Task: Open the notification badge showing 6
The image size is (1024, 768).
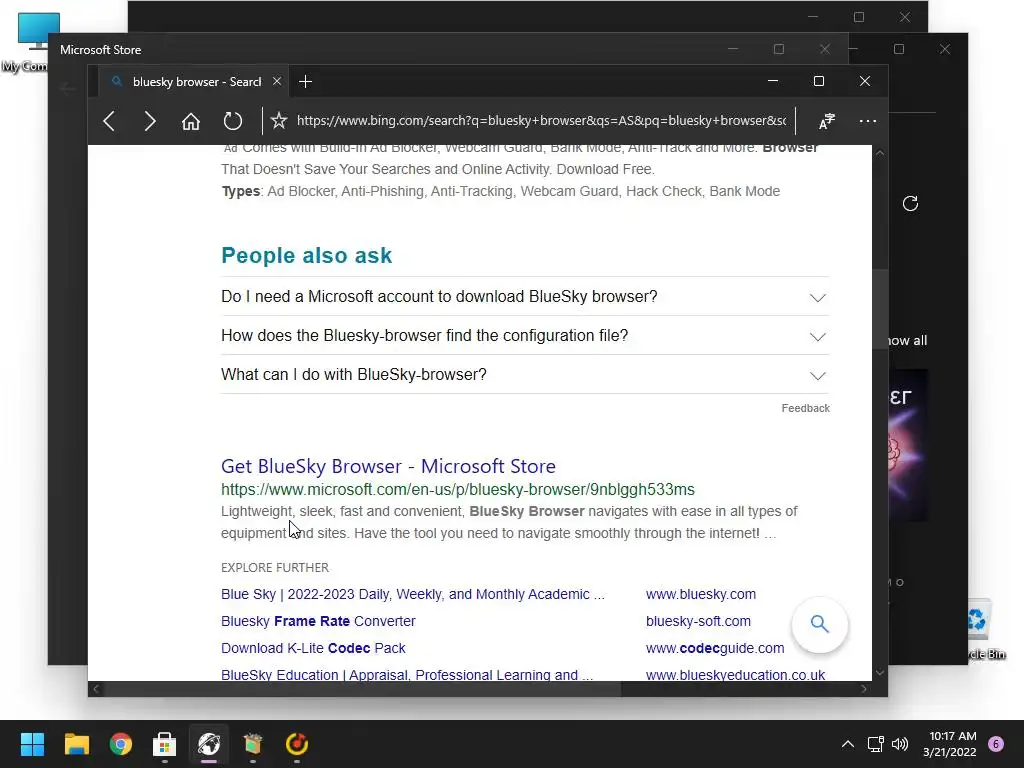Action: (996, 744)
